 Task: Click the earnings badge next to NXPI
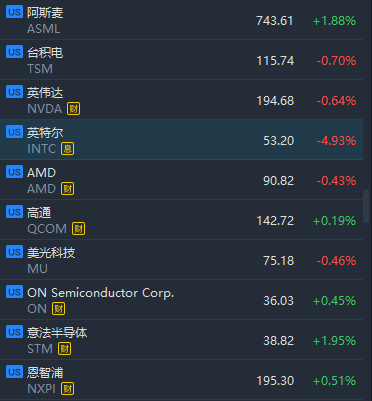click(67, 389)
